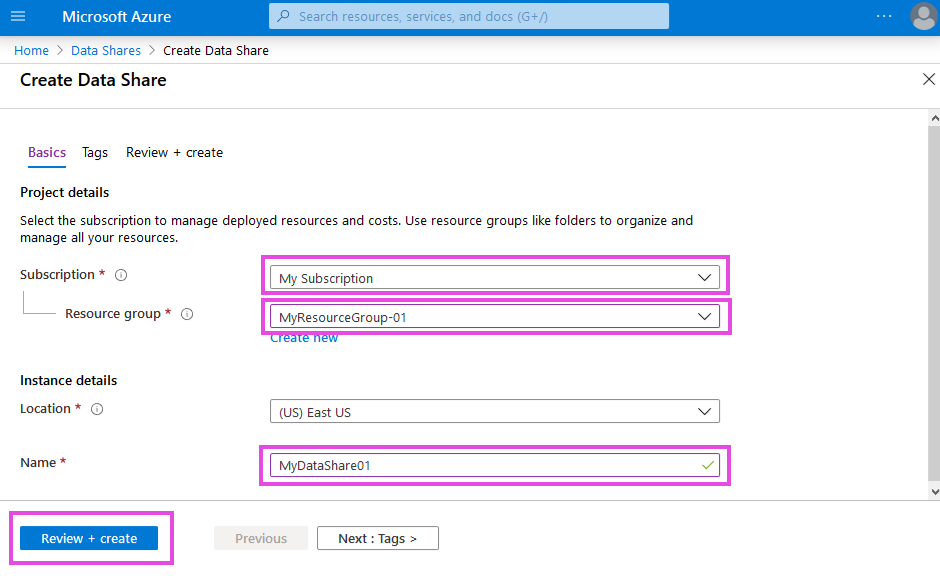Open the ellipsis more options menu
The height and width of the screenshot is (581, 940).
click(x=884, y=16)
